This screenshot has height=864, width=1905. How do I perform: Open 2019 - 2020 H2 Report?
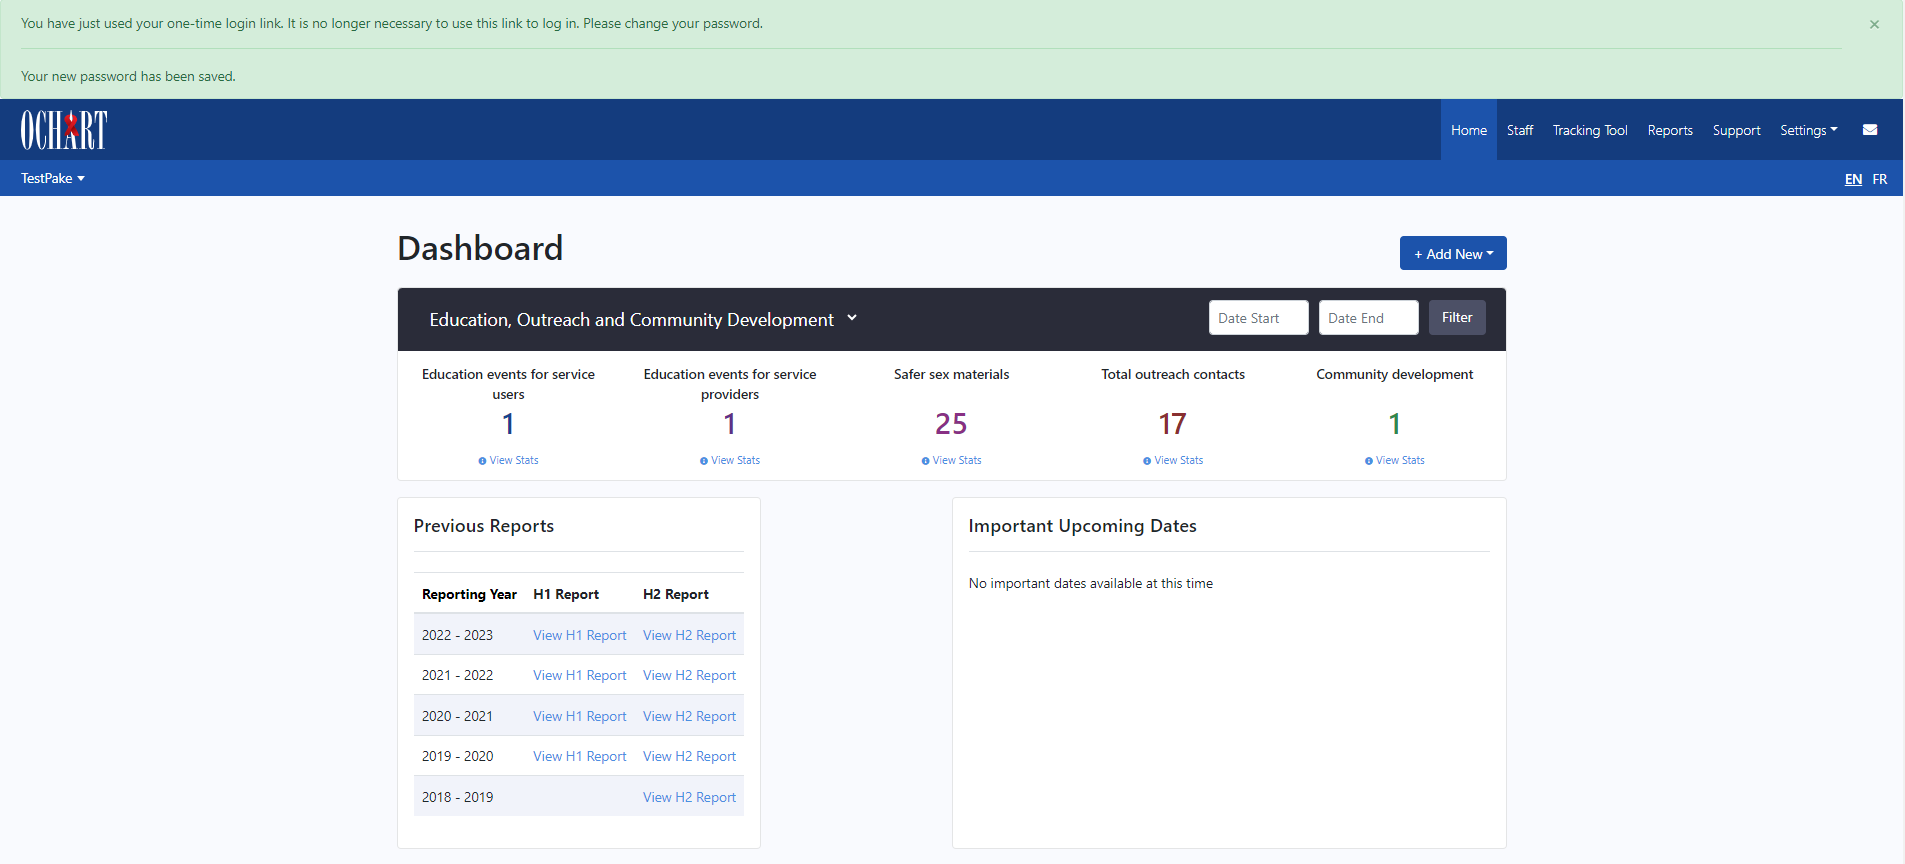pos(689,756)
